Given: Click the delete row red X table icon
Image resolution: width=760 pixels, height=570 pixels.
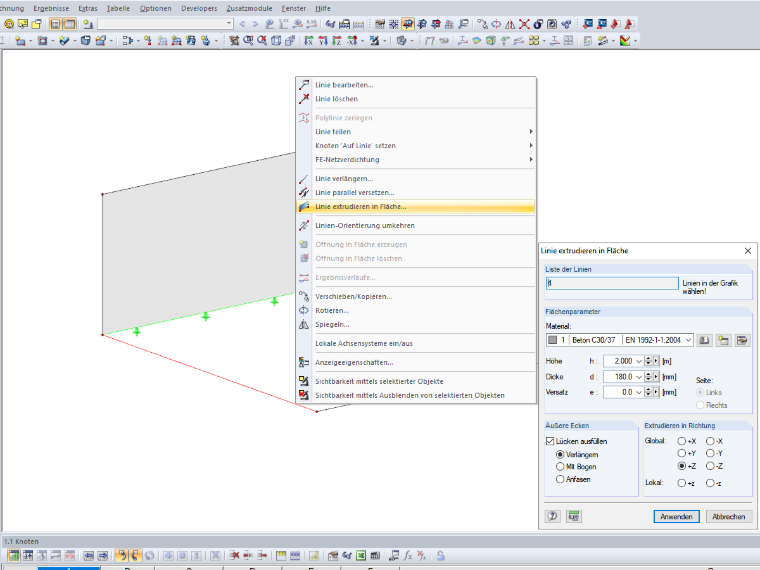Looking at the screenshot, I should [x=235, y=555].
